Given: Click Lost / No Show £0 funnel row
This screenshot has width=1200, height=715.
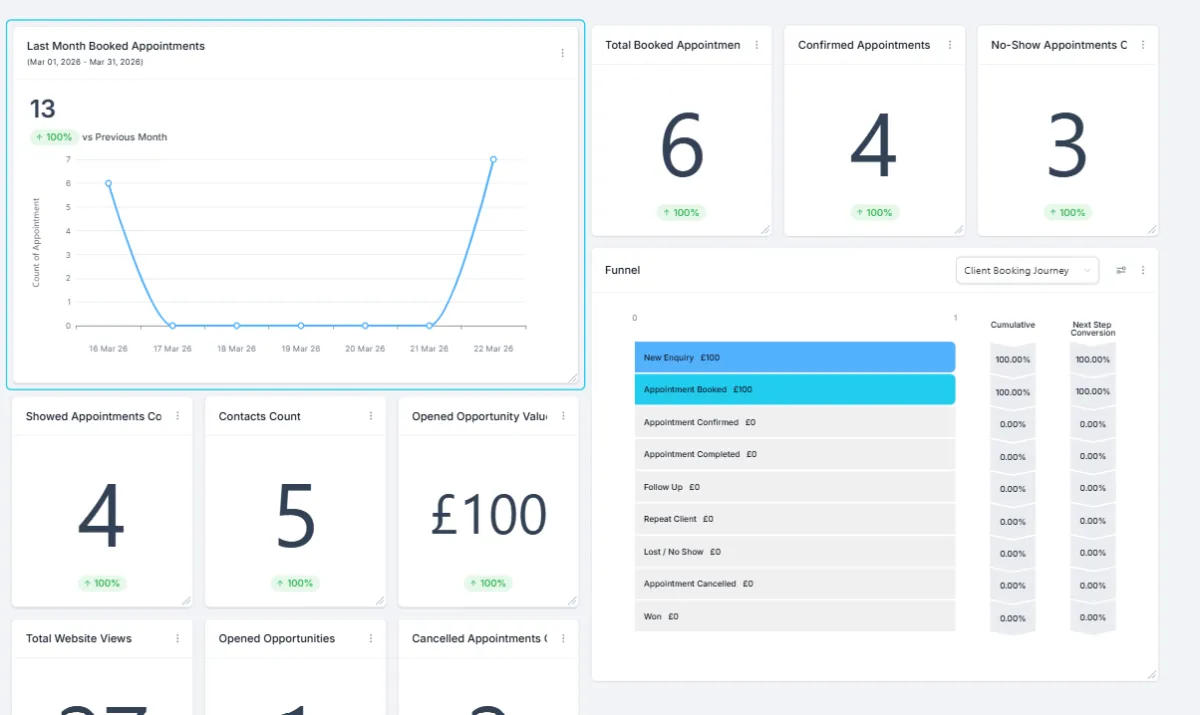Looking at the screenshot, I should tap(795, 551).
